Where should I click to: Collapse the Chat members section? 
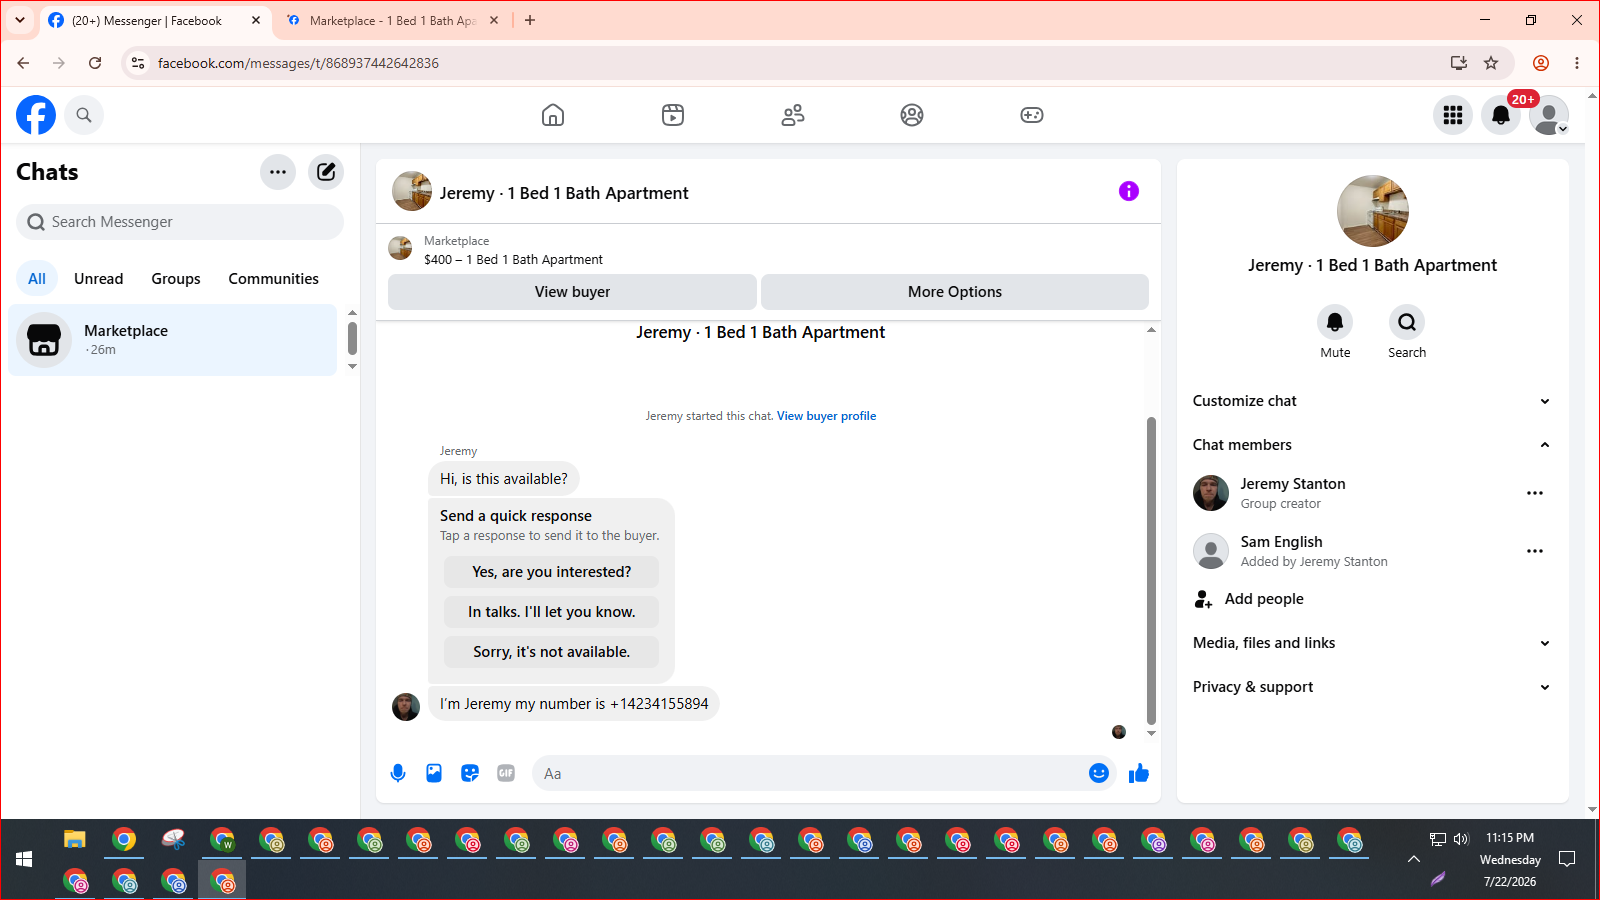click(1372, 445)
